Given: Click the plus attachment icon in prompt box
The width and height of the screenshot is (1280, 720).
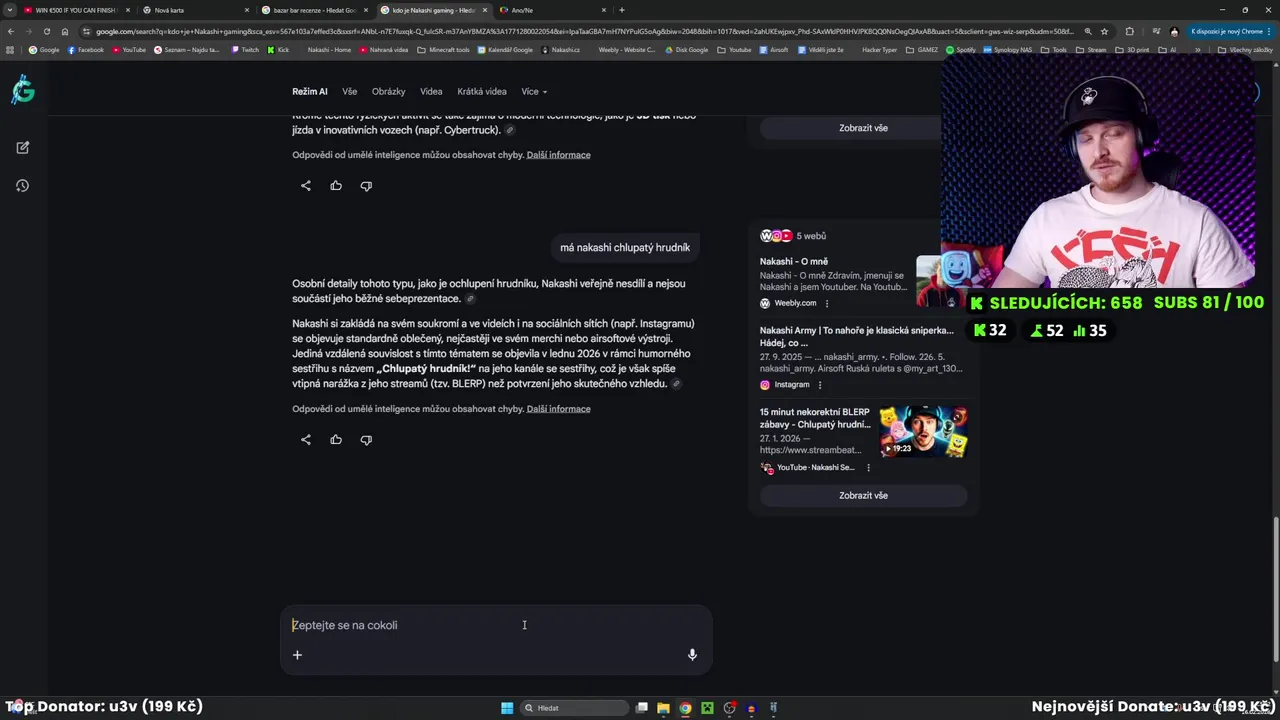Looking at the screenshot, I should pyautogui.click(x=297, y=655).
